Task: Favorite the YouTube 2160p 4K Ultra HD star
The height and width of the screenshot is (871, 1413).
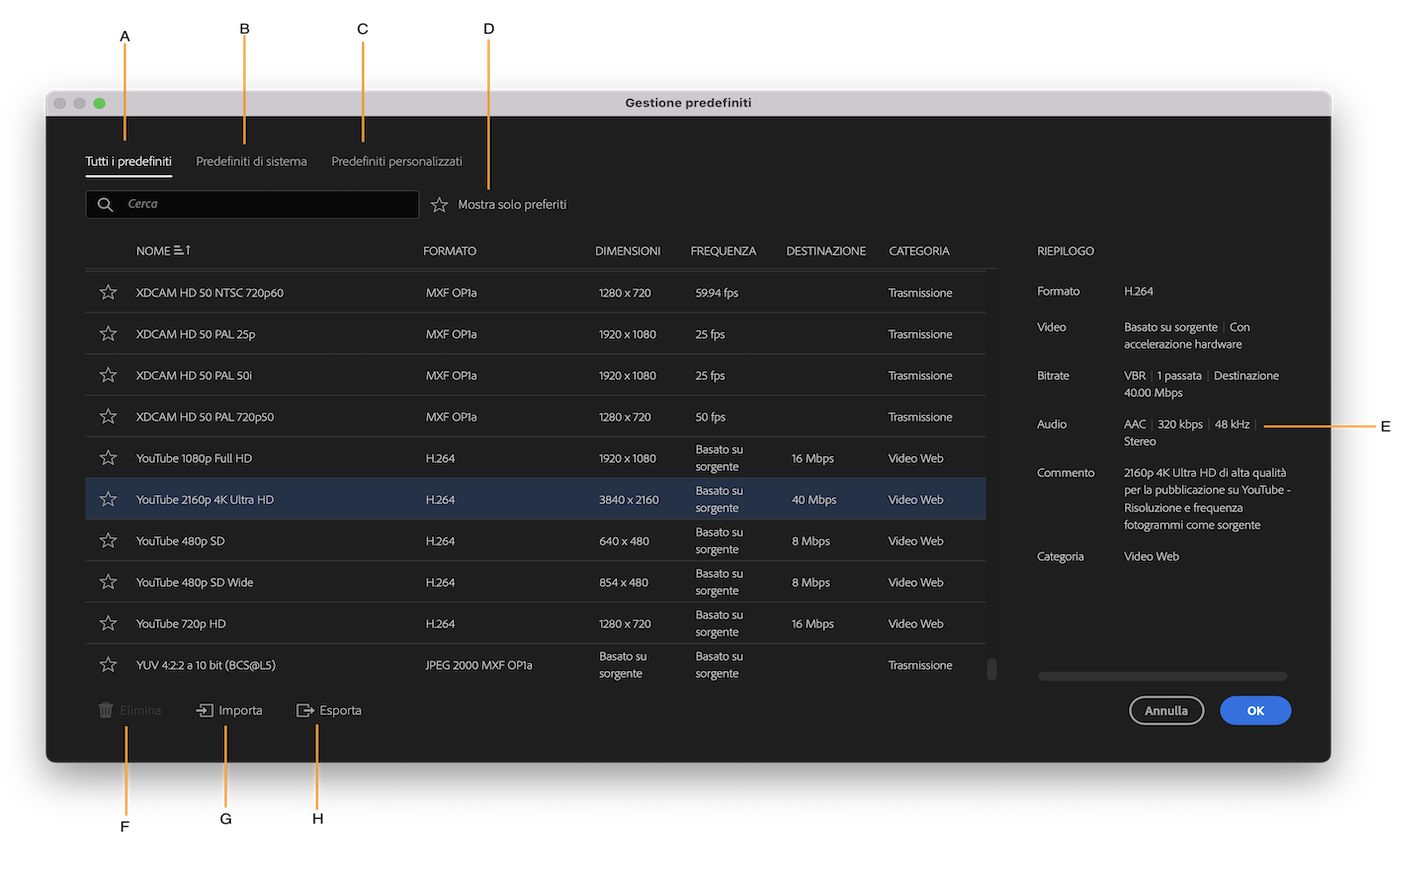Action: [x=108, y=499]
